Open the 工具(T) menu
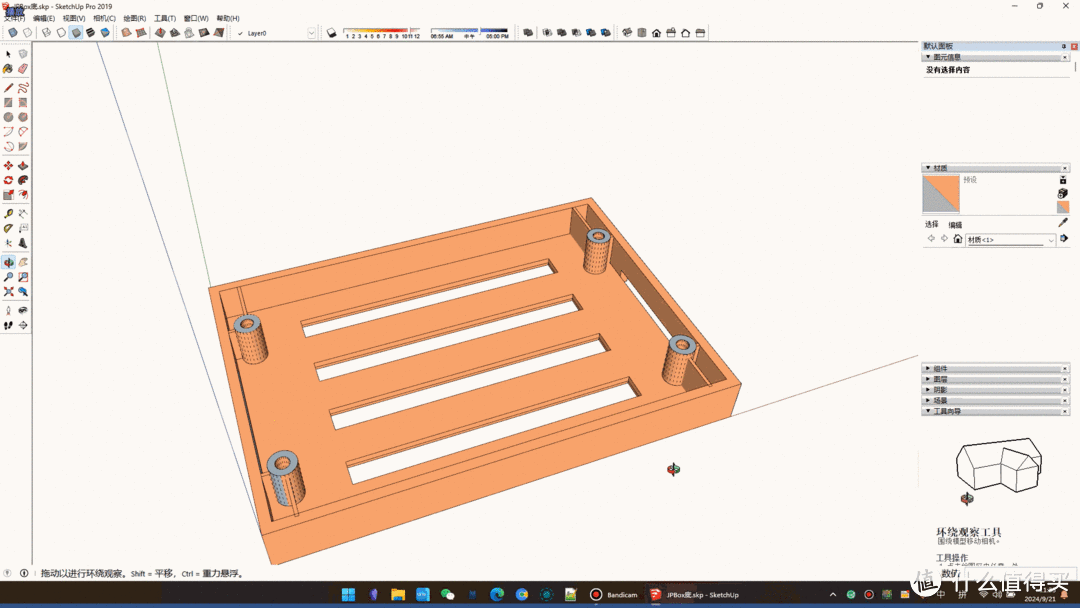 click(165, 18)
